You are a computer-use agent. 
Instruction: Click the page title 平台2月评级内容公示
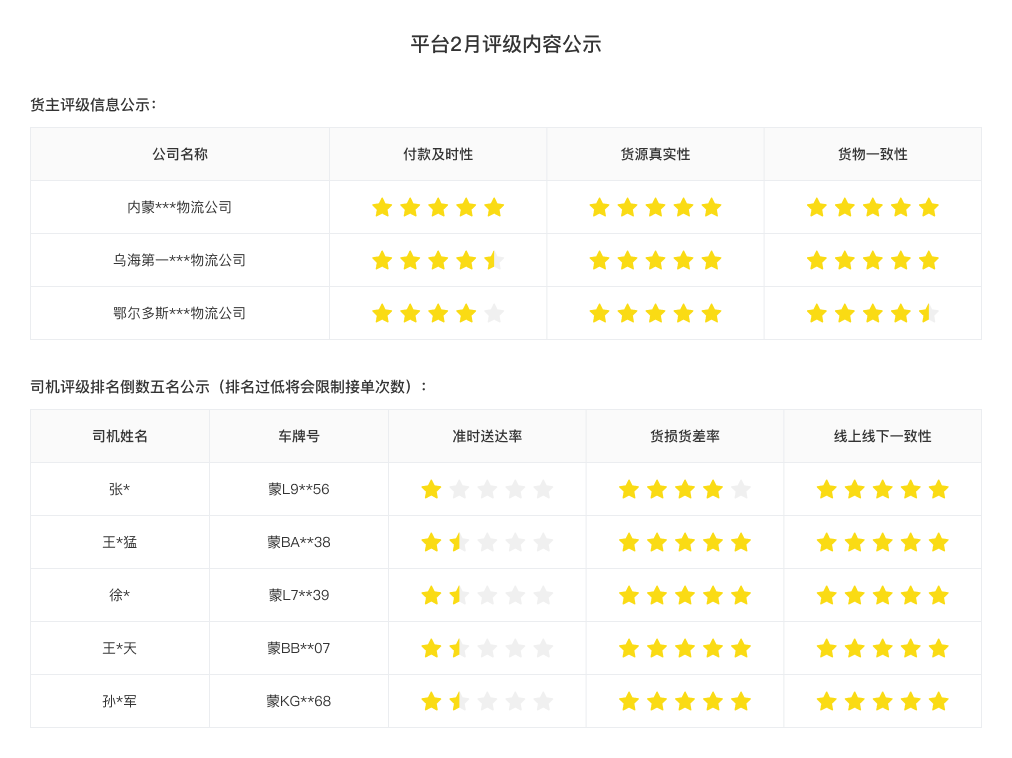[506, 44]
